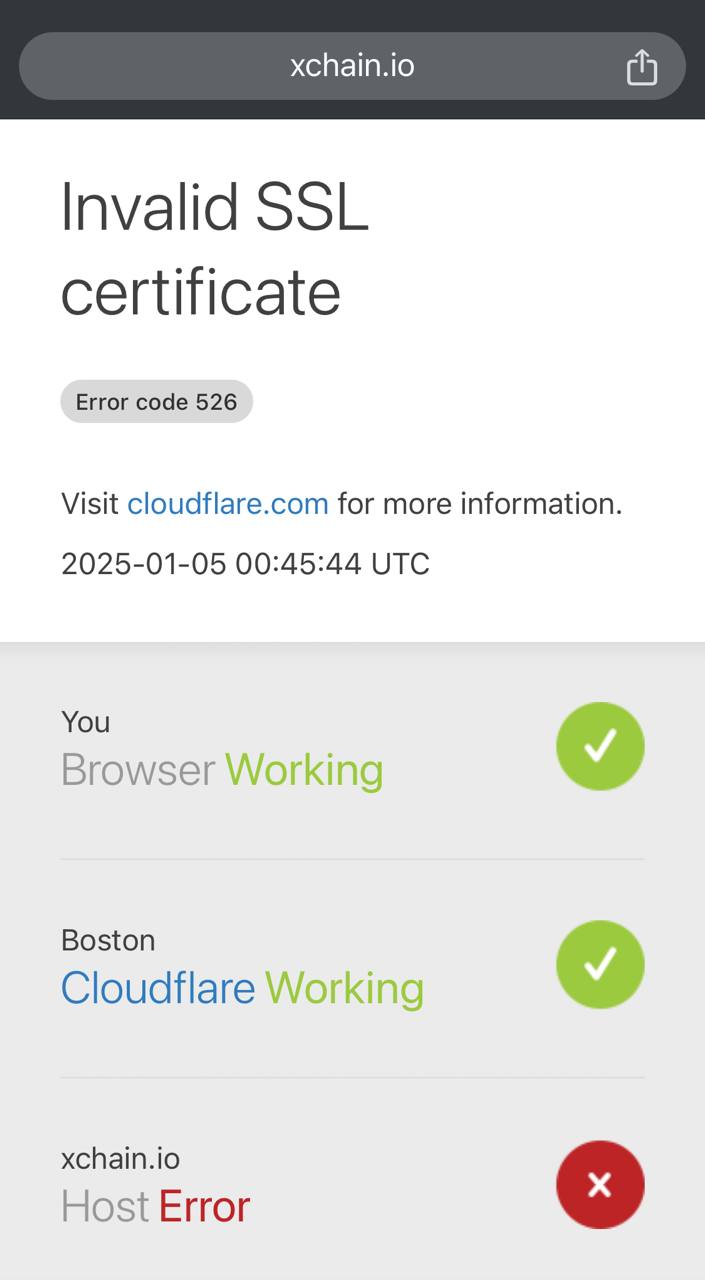The height and width of the screenshot is (1280, 705).
Task: Tap the xchain.io address bar field
Action: (352, 66)
